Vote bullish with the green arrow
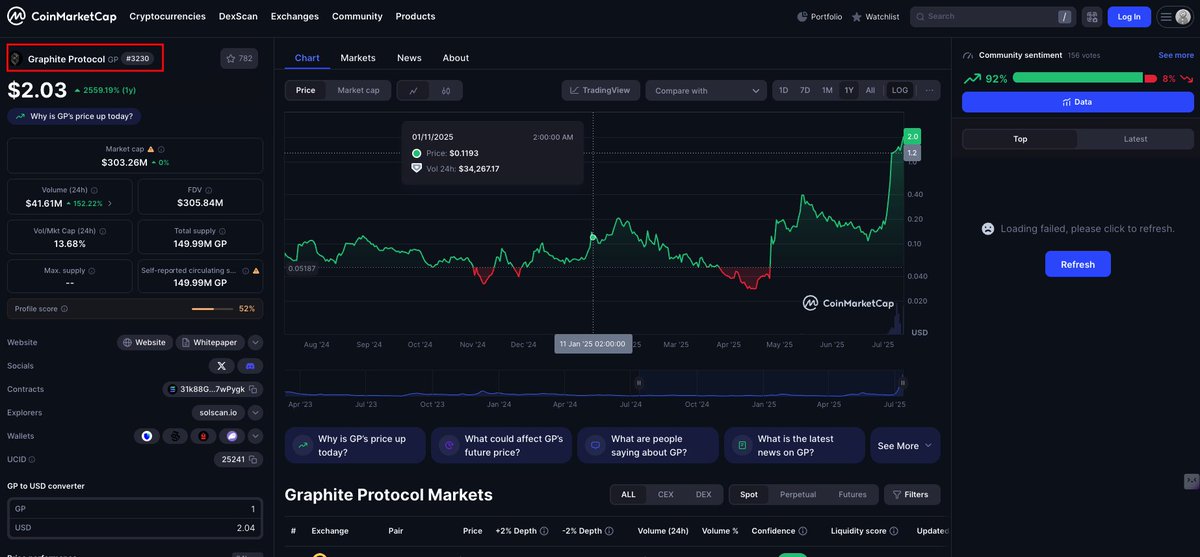Image resolution: width=1200 pixels, height=557 pixels. tap(972, 78)
